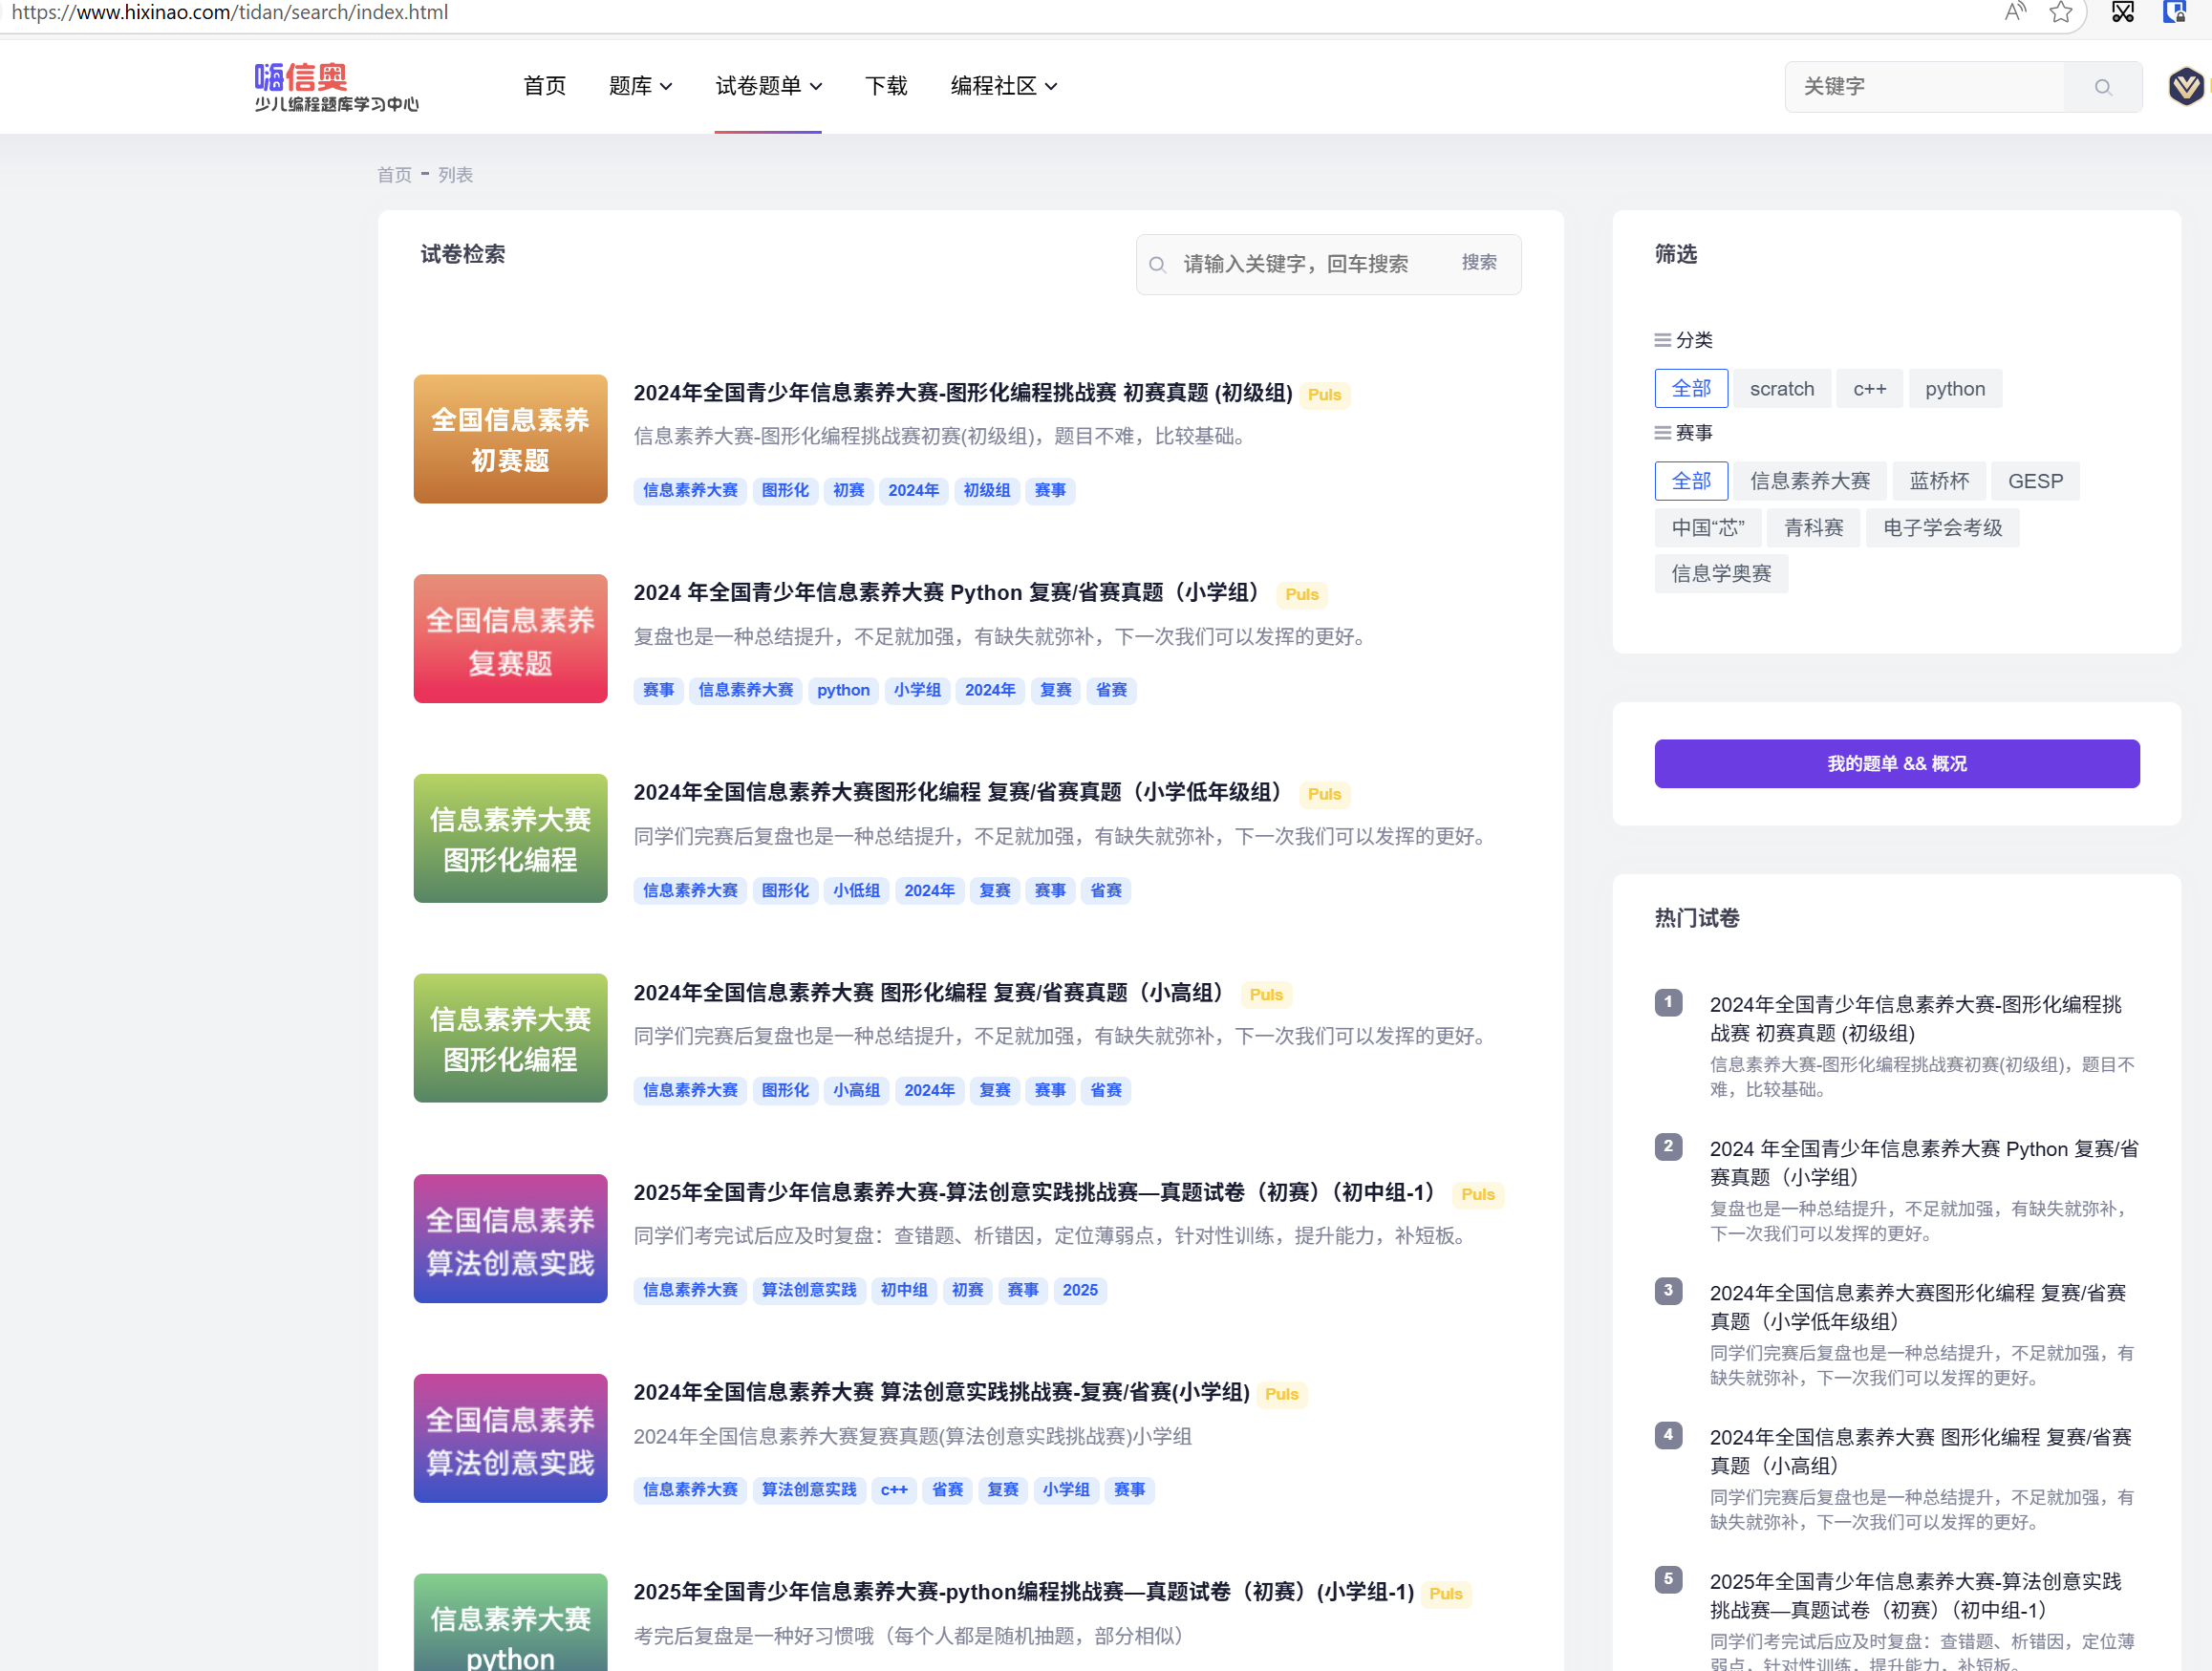Viewport: 2212px width, 1671px height.
Task: Click the read aloud icon in the address bar
Action: coord(2015,13)
